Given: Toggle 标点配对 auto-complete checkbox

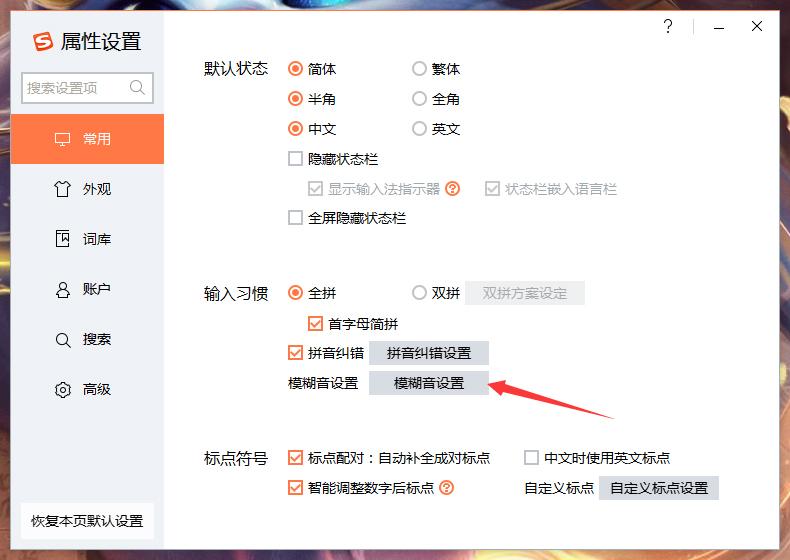Looking at the screenshot, I should [x=295, y=458].
